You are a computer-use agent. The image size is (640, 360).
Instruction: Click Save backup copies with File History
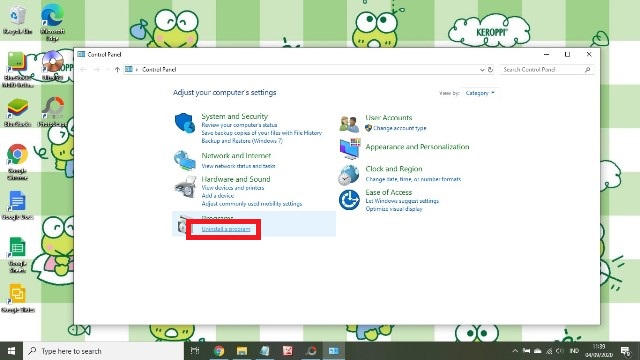261,133
